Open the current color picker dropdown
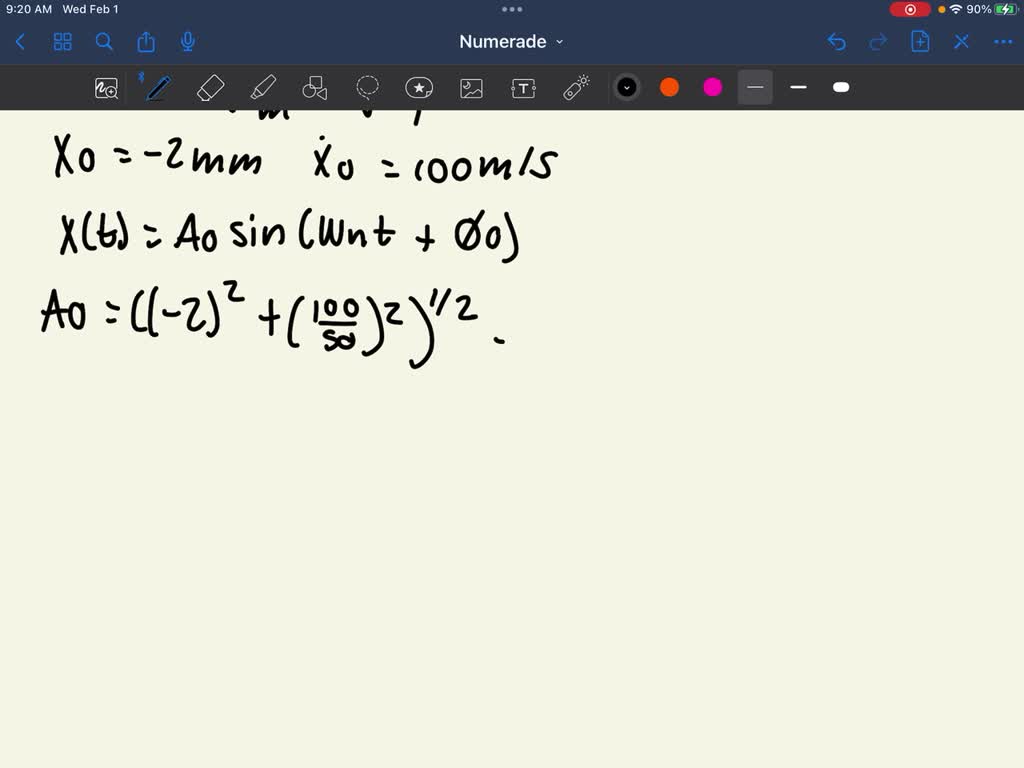1024x768 pixels. tap(627, 88)
